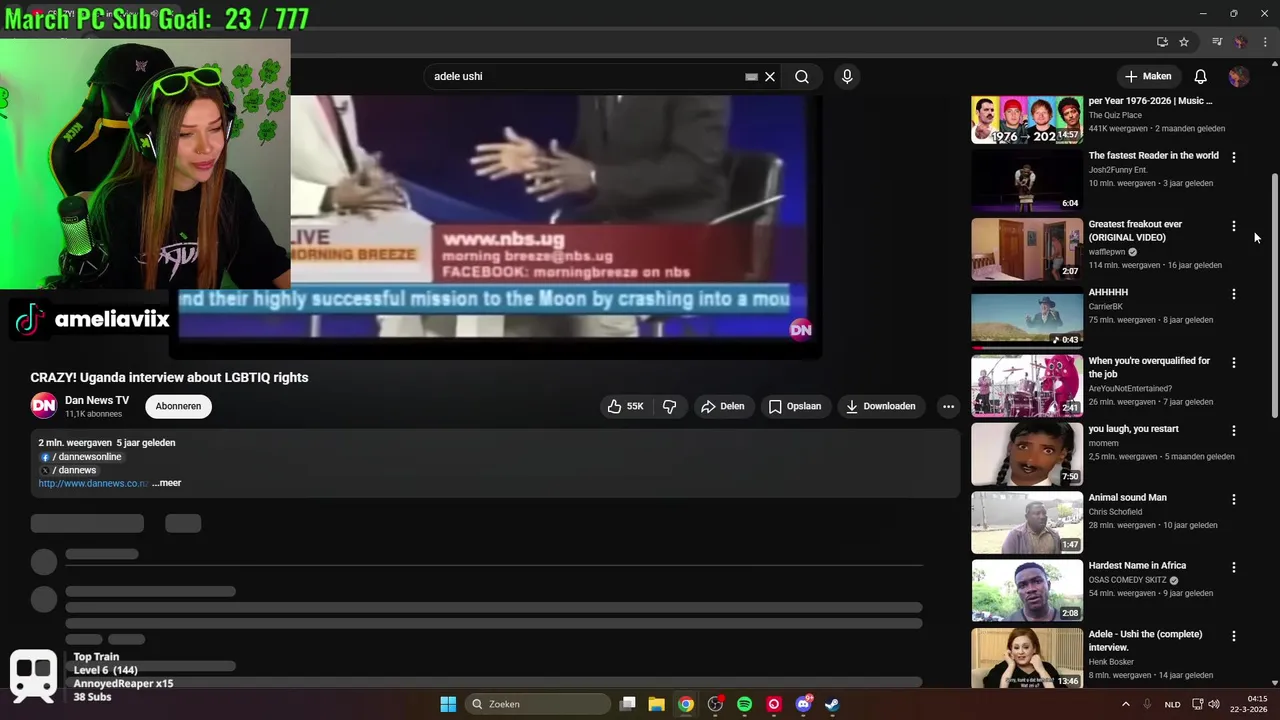Open Greatest freakout ever video thumbnail
Viewport: 1280px width, 720px height.
[x=1027, y=249]
